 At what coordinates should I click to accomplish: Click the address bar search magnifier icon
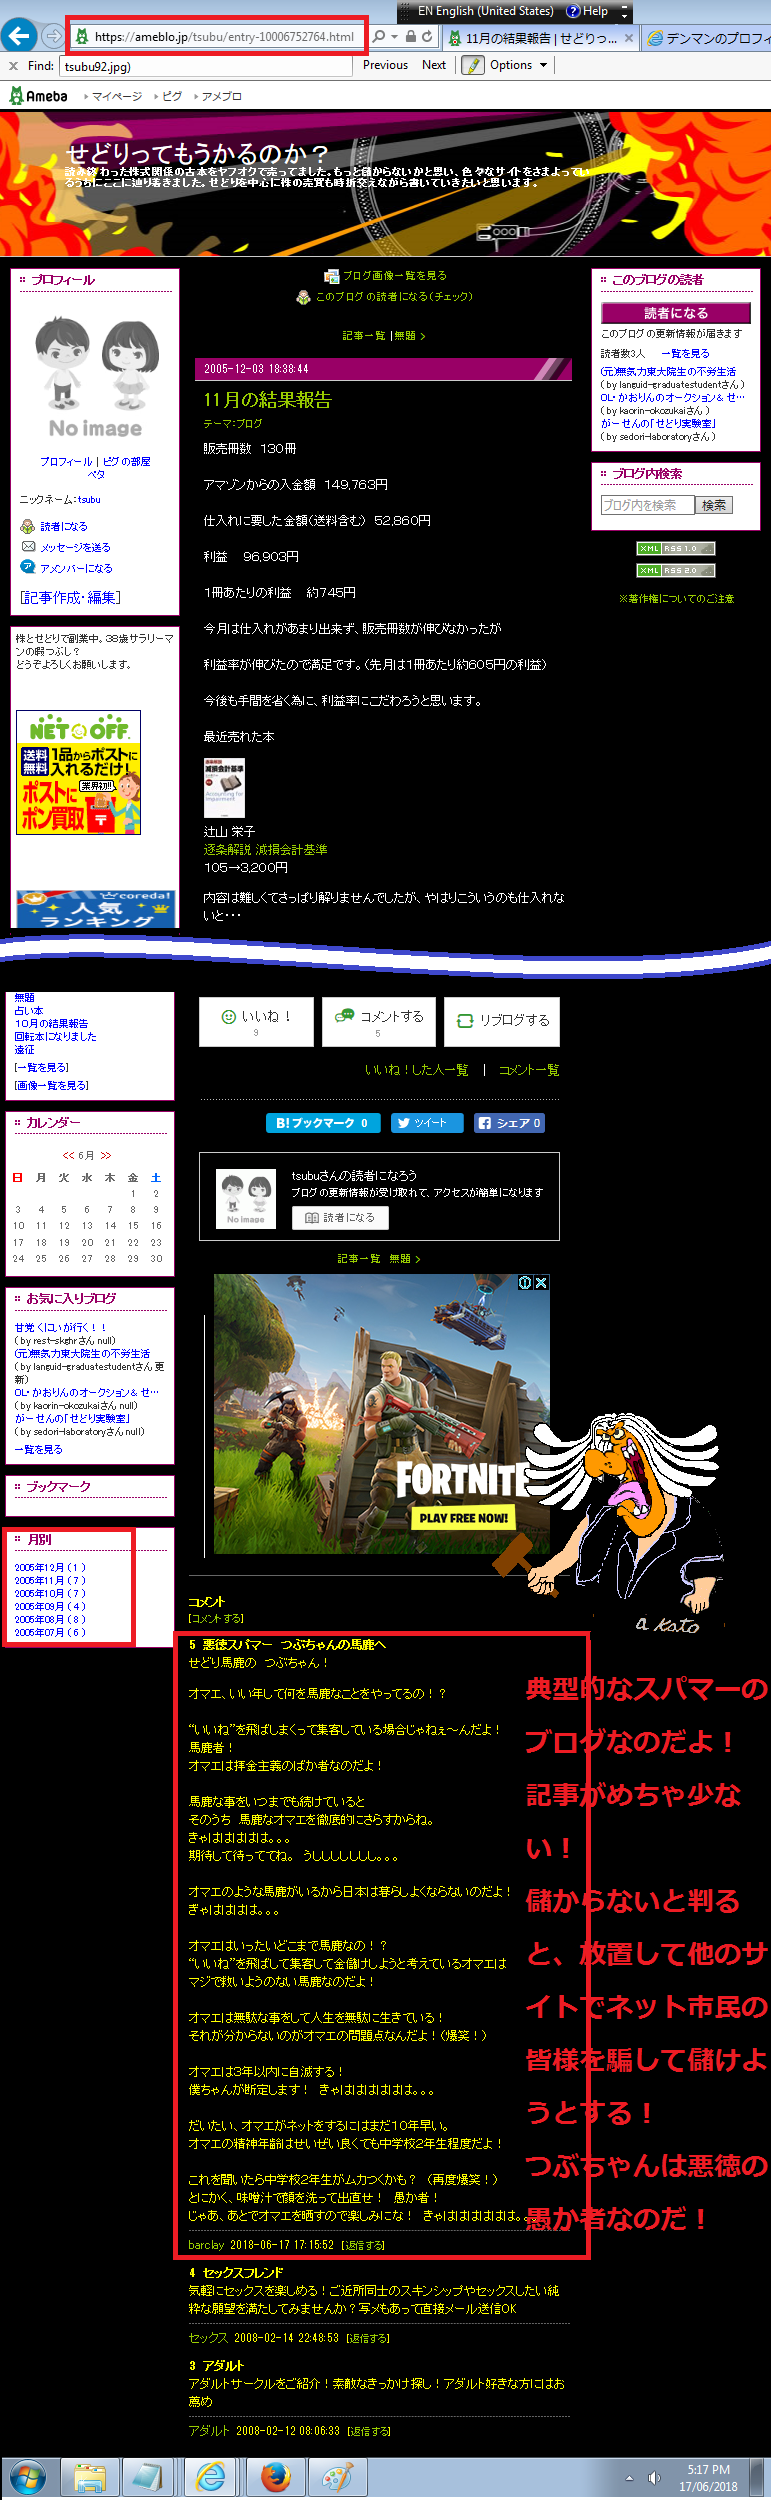pyautogui.click(x=378, y=37)
